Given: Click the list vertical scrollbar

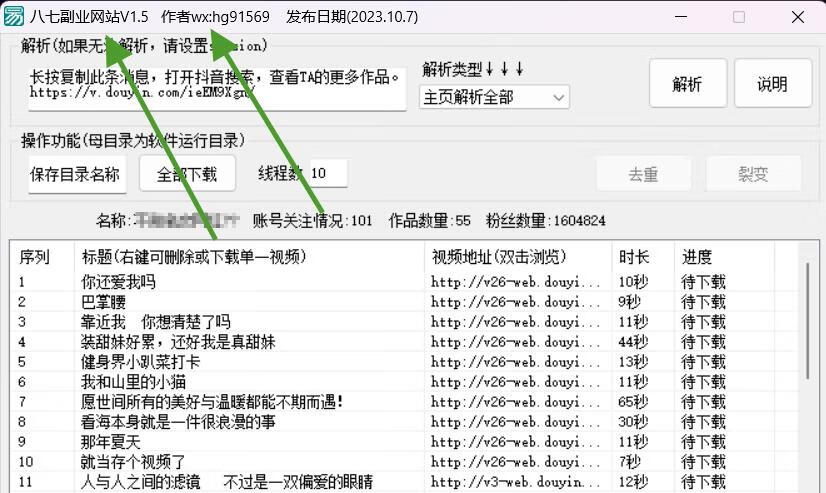Looking at the screenshot, I should pos(808,321).
